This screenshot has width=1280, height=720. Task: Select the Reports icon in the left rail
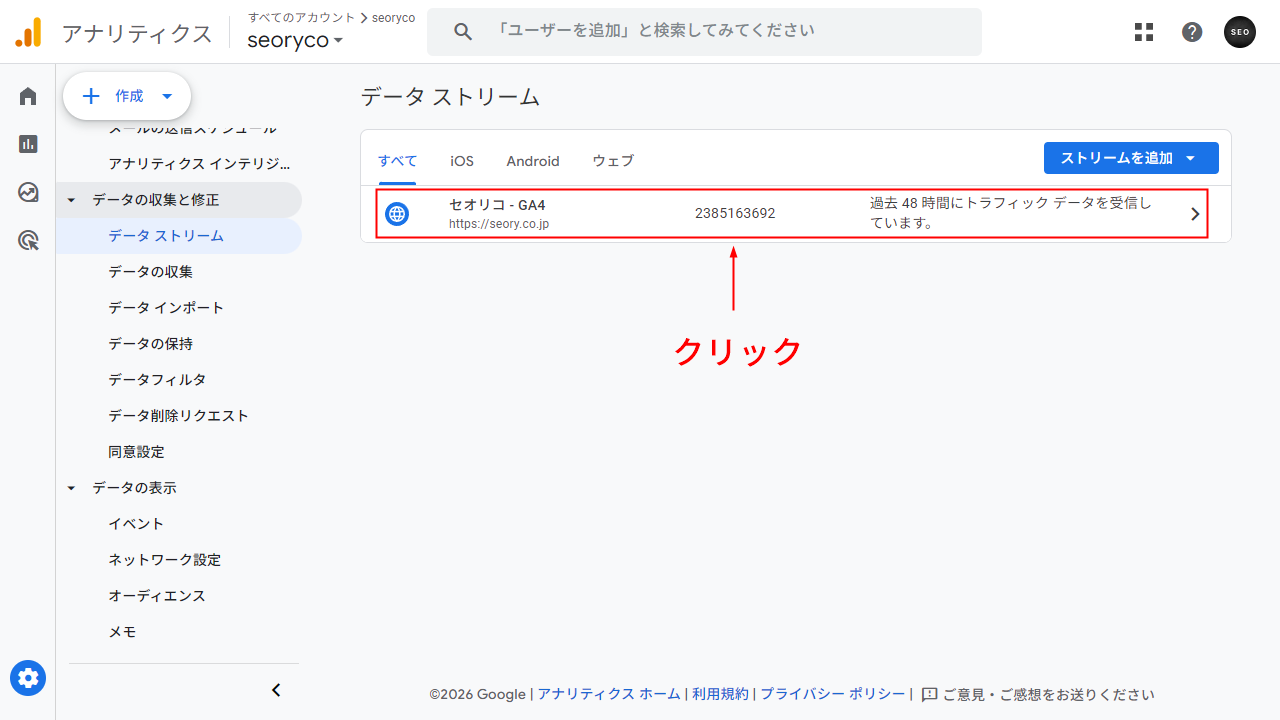point(27,144)
